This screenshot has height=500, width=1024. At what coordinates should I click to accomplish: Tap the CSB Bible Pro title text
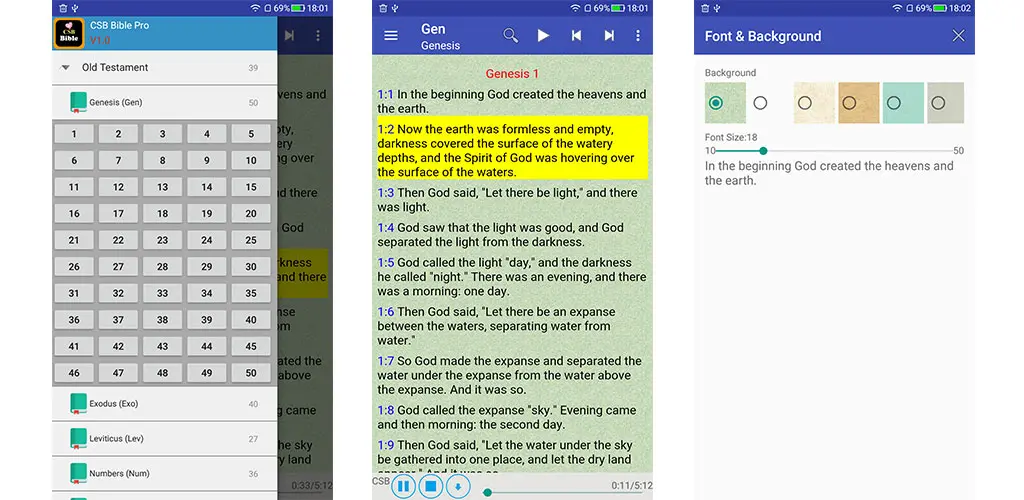pyautogui.click(x=120, y=25)
